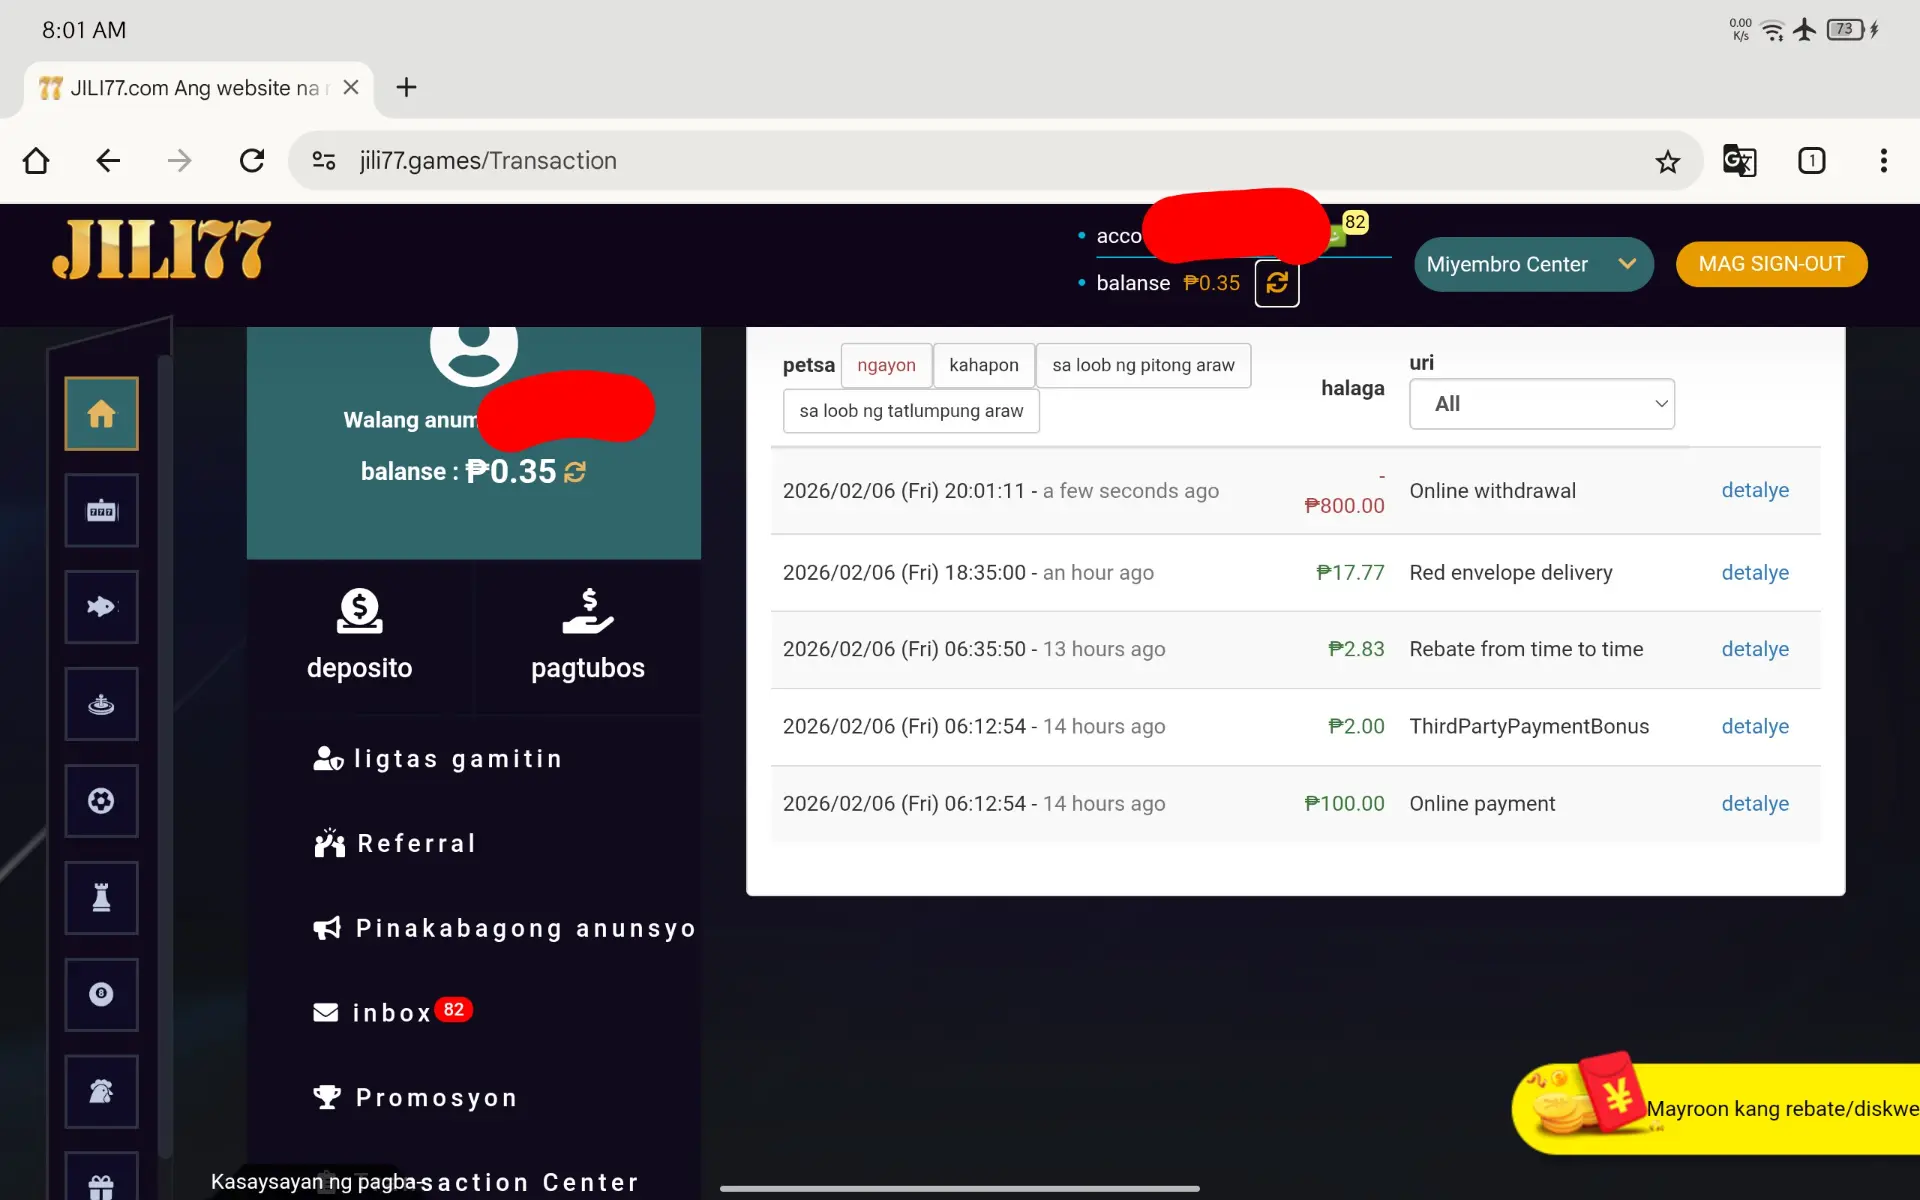Open the sports soccer ball sidebar icon
The height and width of the screenshot is (1200, 1920).
coord(101,801)
